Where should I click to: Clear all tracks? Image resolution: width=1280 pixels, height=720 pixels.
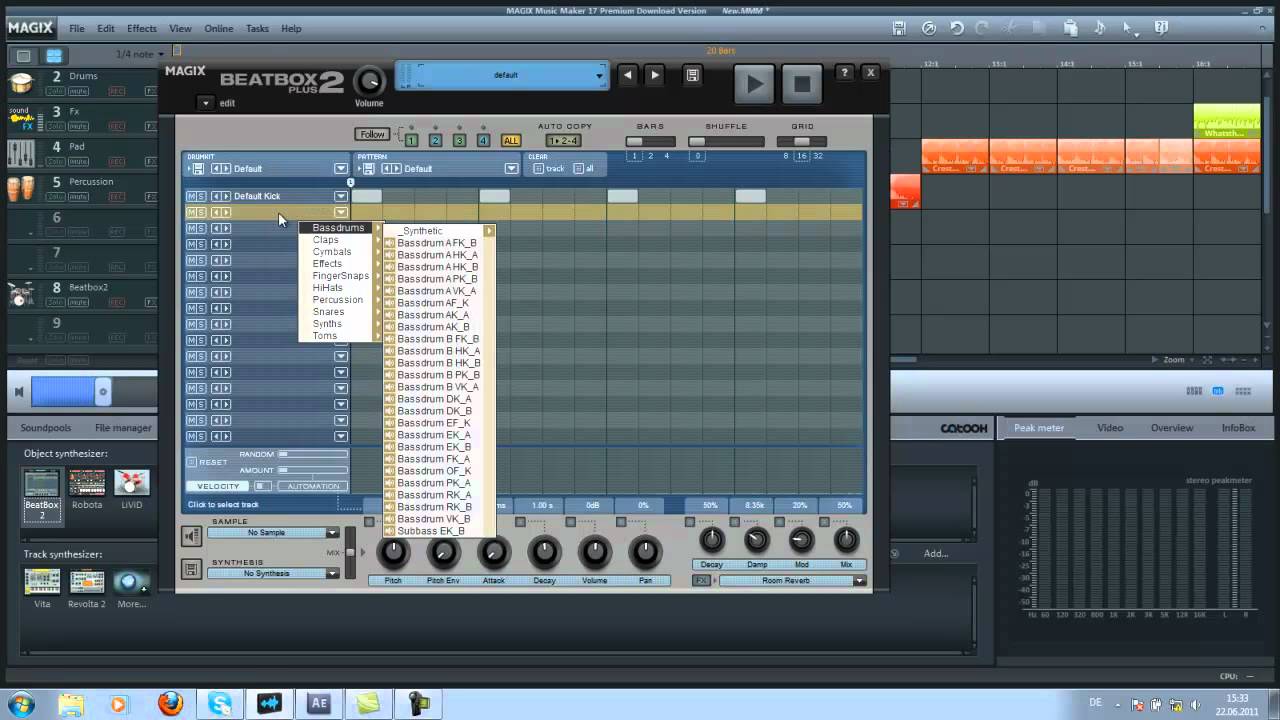click(x=585, y=169)
